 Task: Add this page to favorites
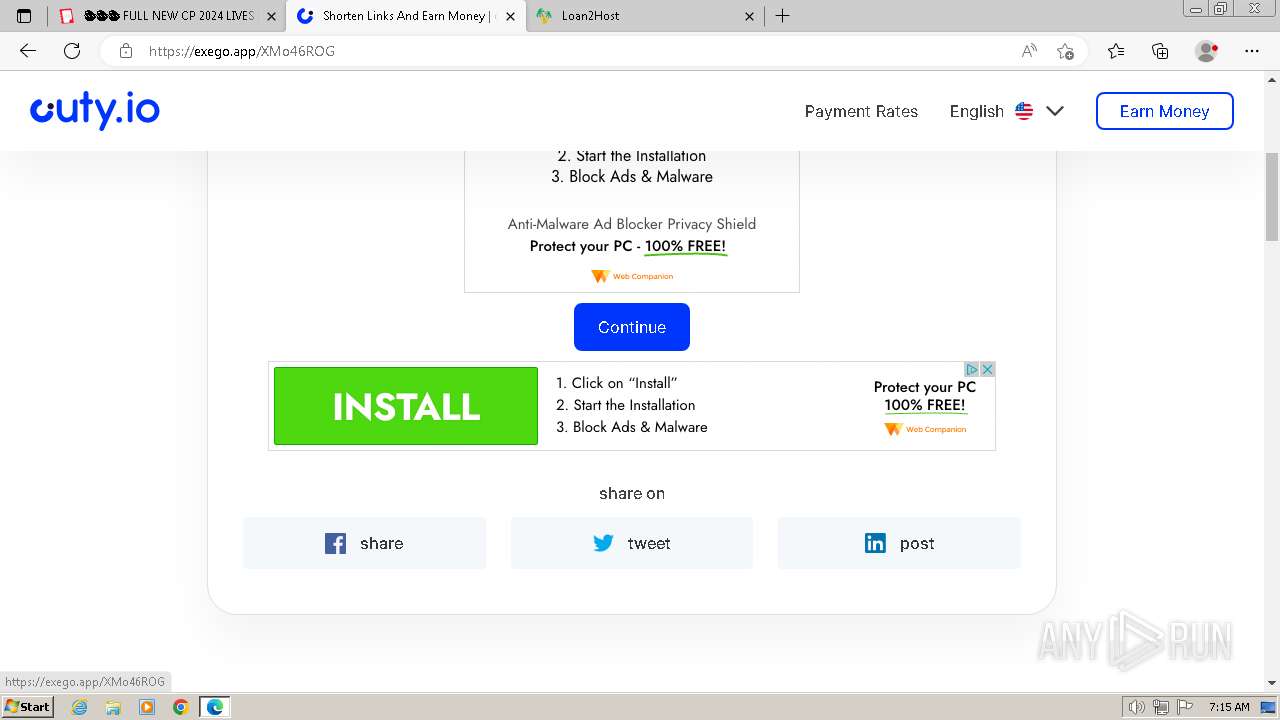click(1065, 51)
